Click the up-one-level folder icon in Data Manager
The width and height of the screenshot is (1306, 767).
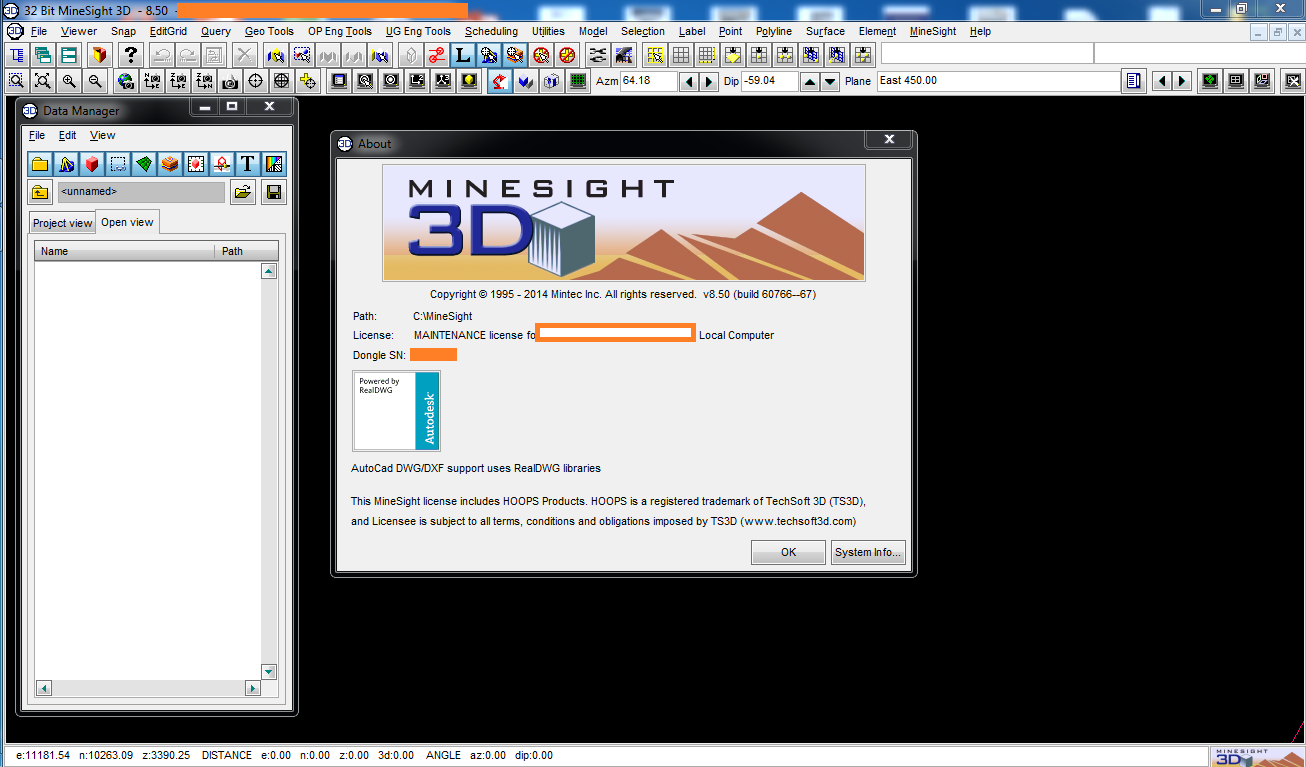pyautogui.click(x=40, y=191)
